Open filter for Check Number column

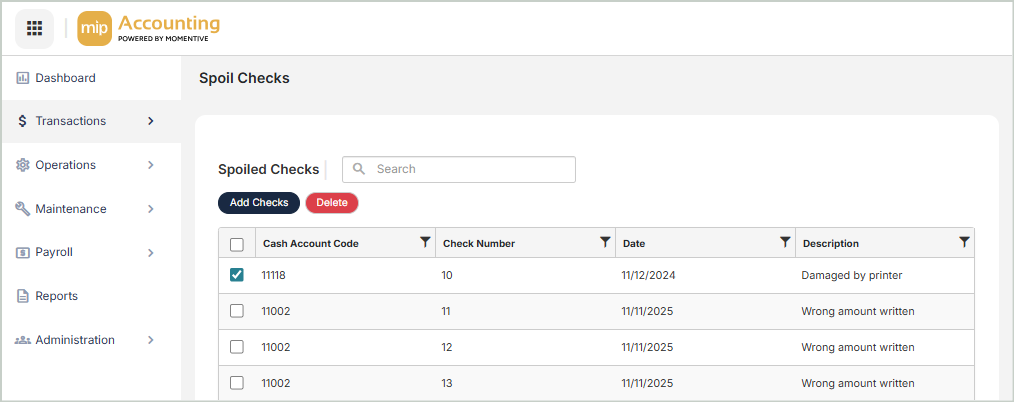point(605,242)
